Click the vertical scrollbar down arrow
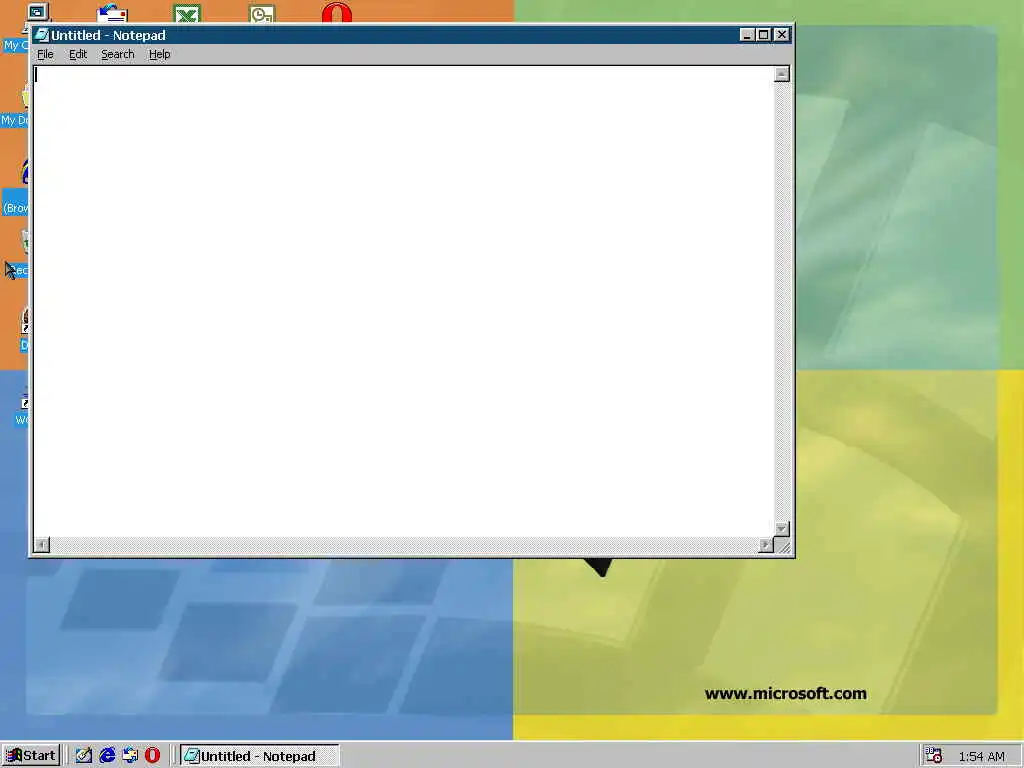Viewport: 1024px width, 768px height. pyautogui.click(x=782, y=529)
